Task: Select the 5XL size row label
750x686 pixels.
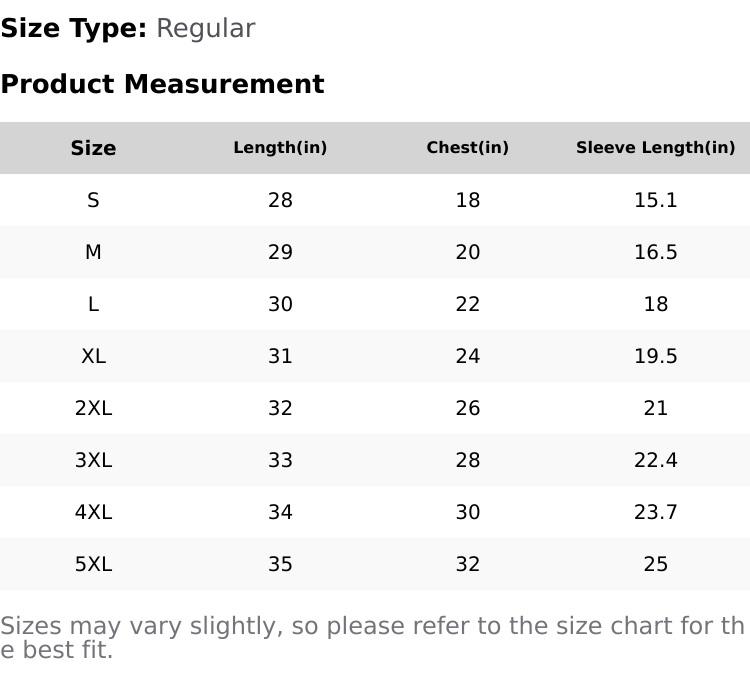Action: click(x=93, y=564)
